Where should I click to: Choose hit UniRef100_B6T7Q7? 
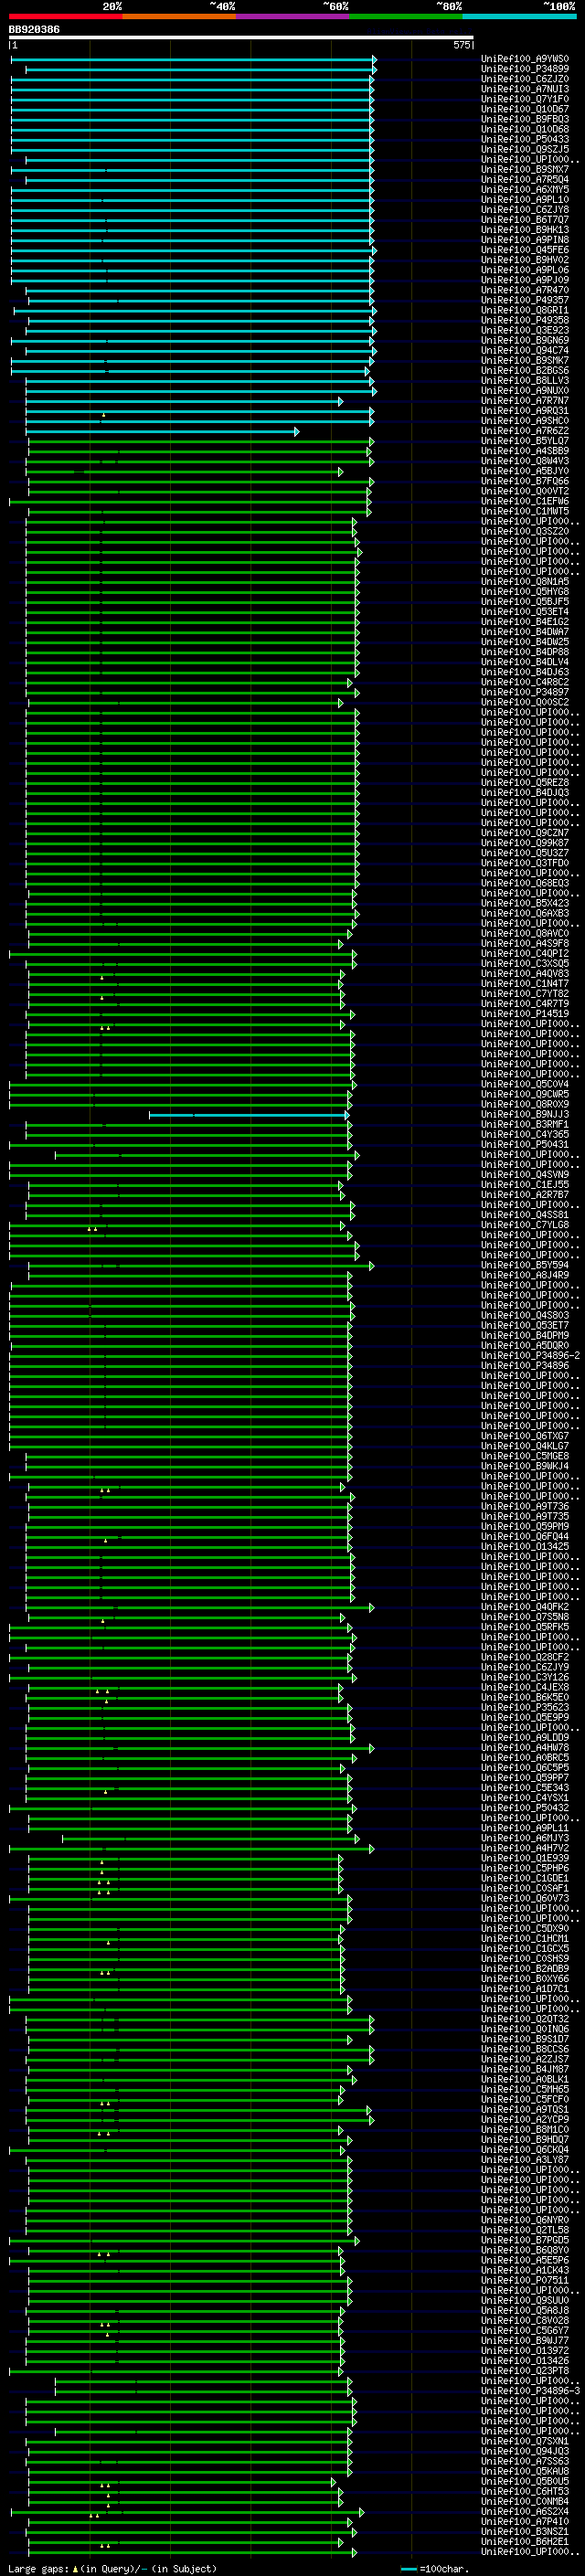525,220
